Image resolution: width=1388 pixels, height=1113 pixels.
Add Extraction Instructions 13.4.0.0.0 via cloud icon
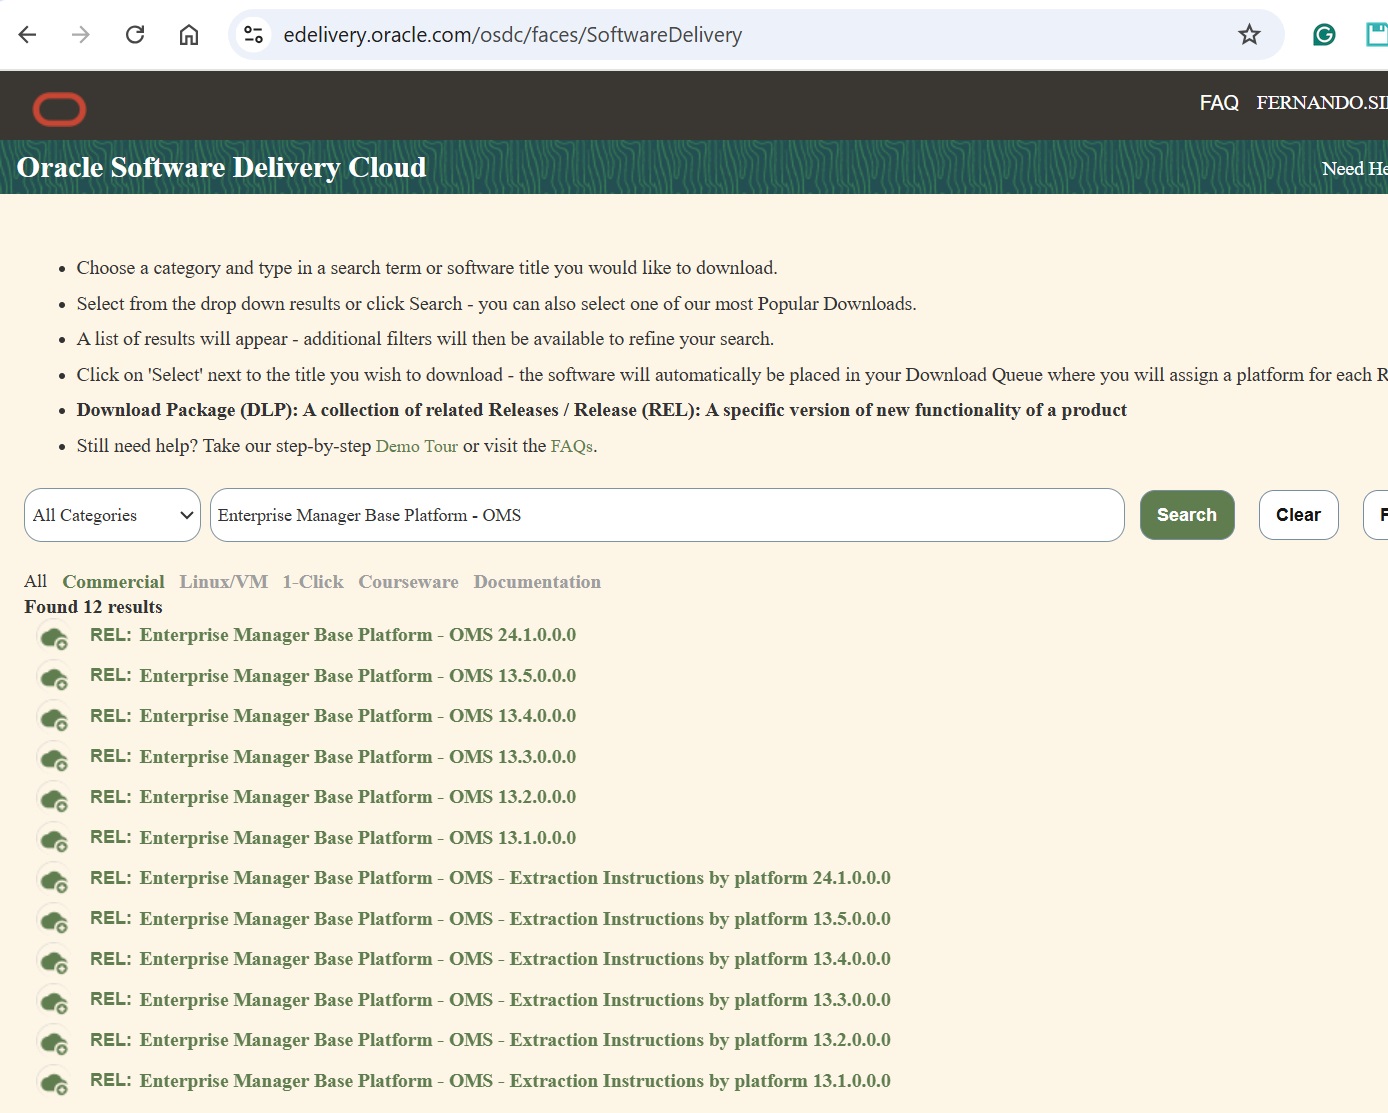click(54, 961)
